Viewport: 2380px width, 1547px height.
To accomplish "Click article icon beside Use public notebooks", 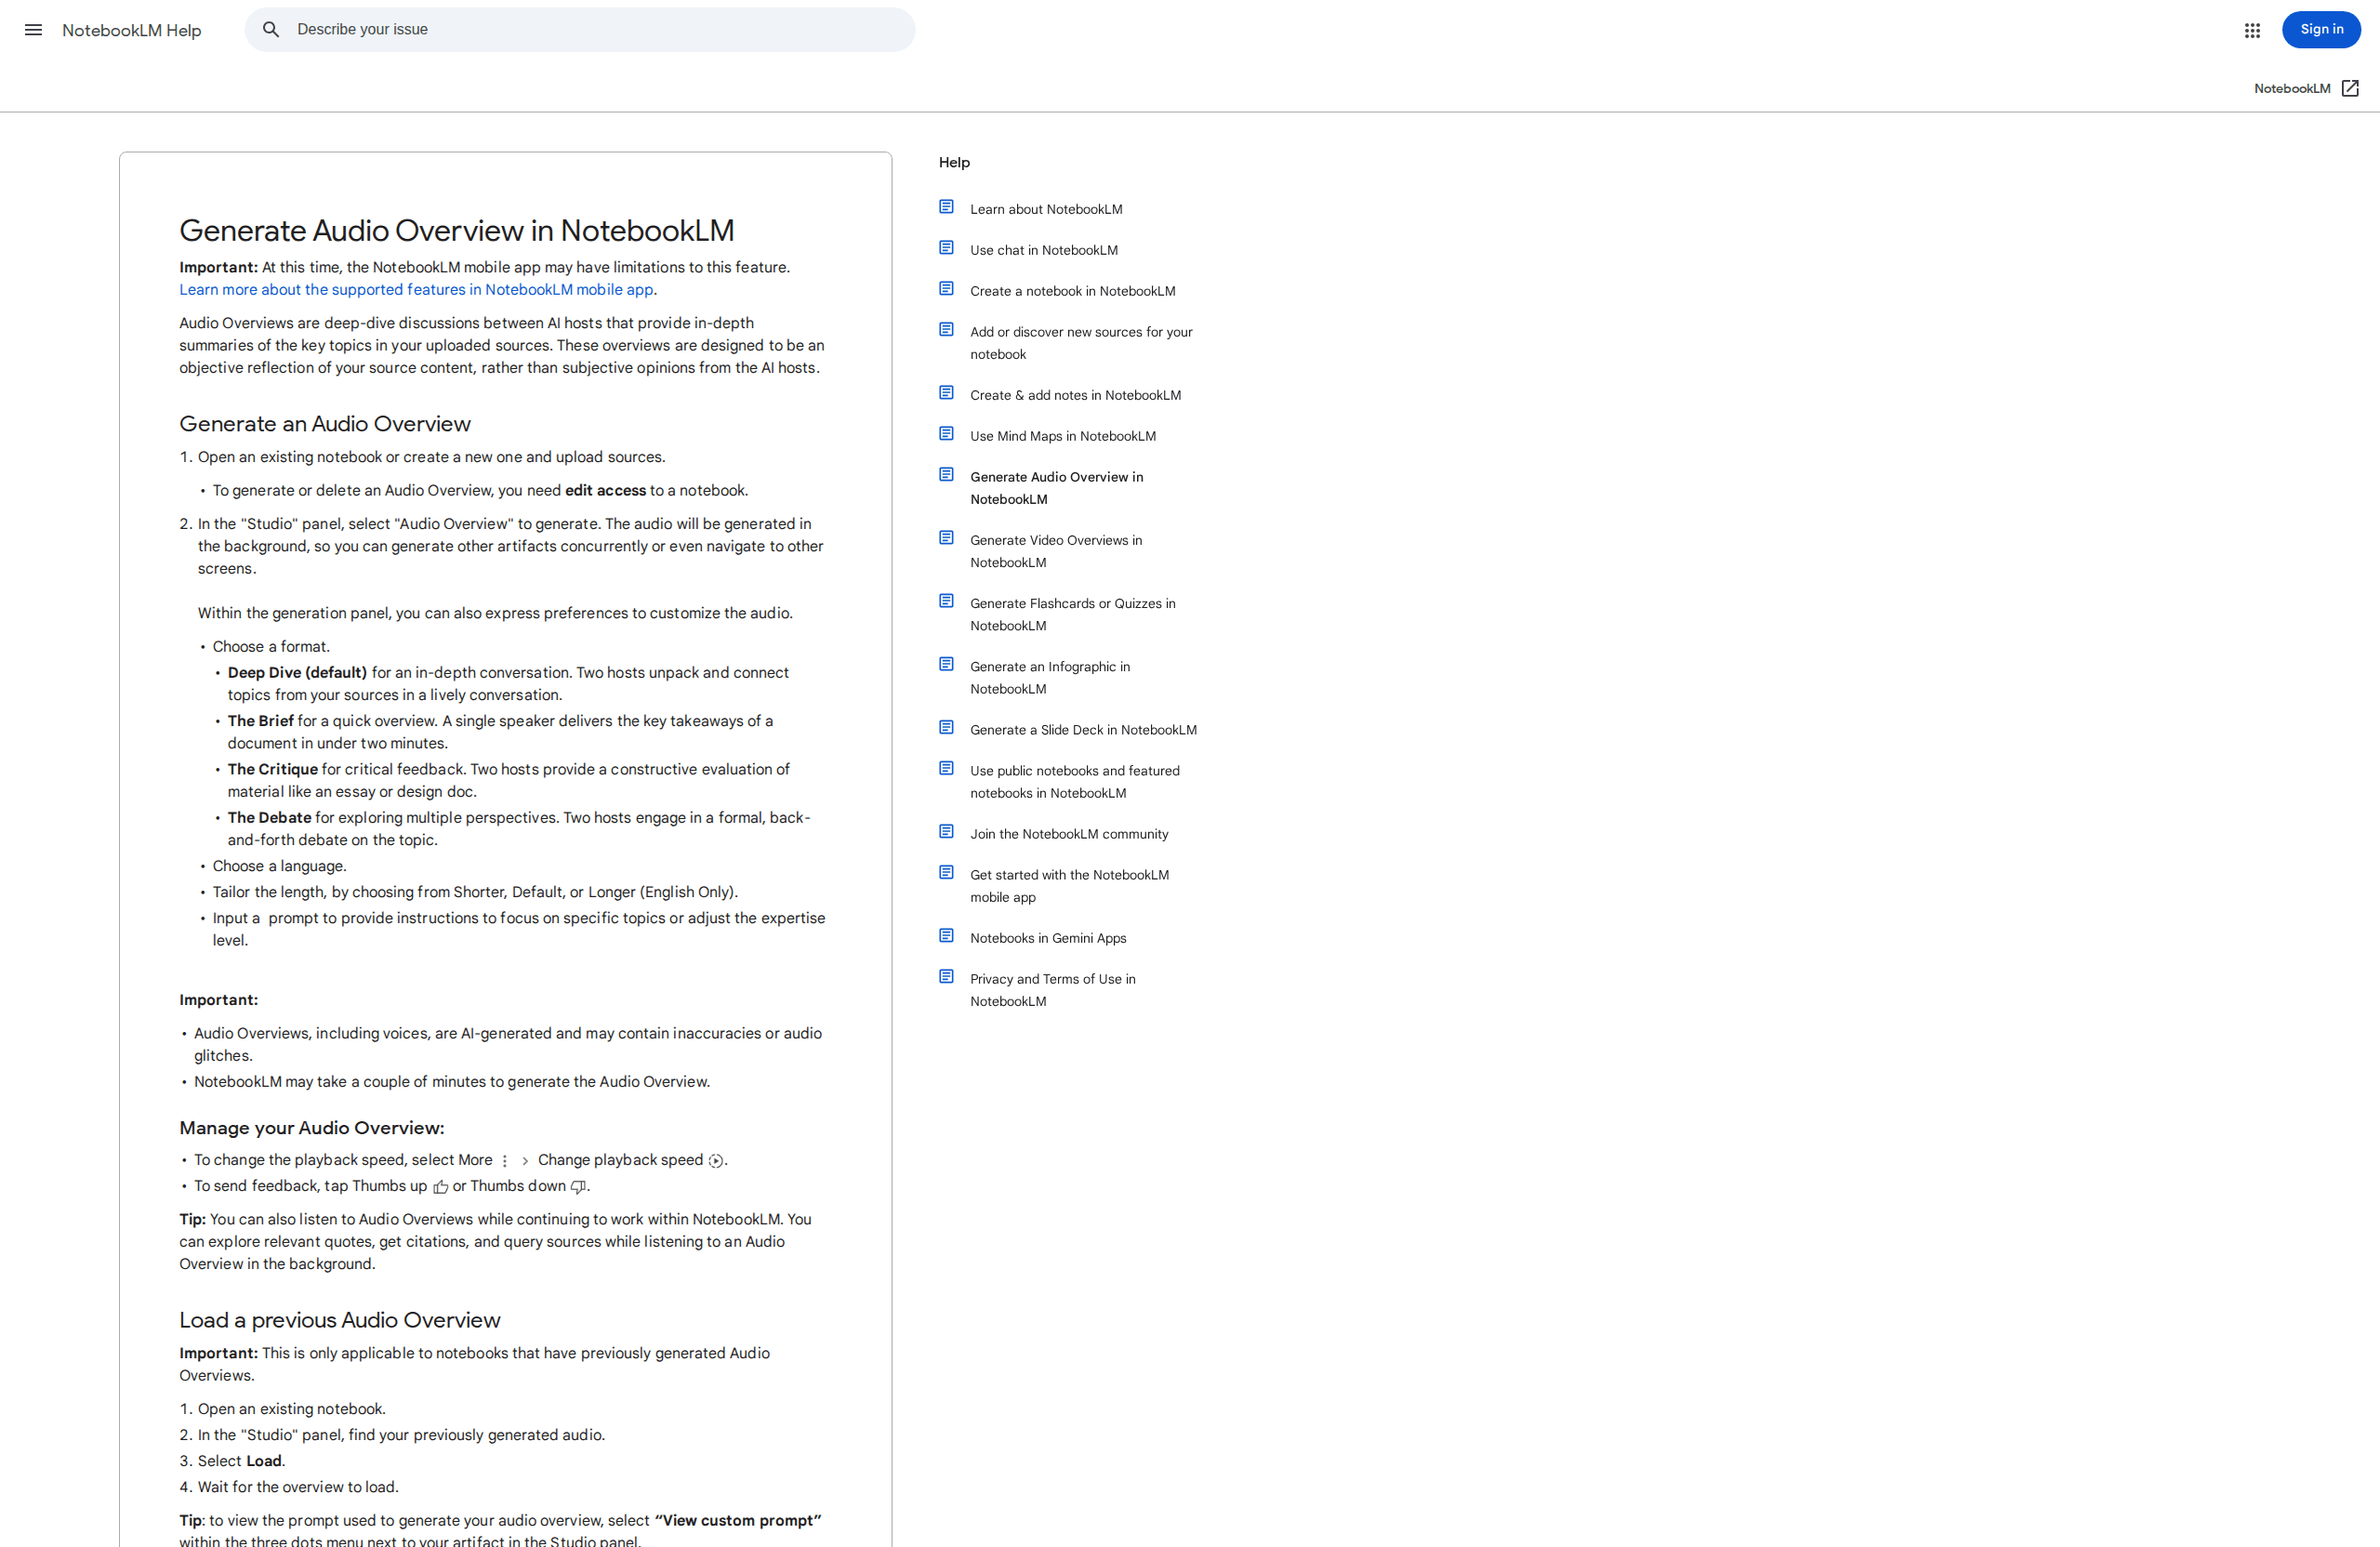I will 946,769.
